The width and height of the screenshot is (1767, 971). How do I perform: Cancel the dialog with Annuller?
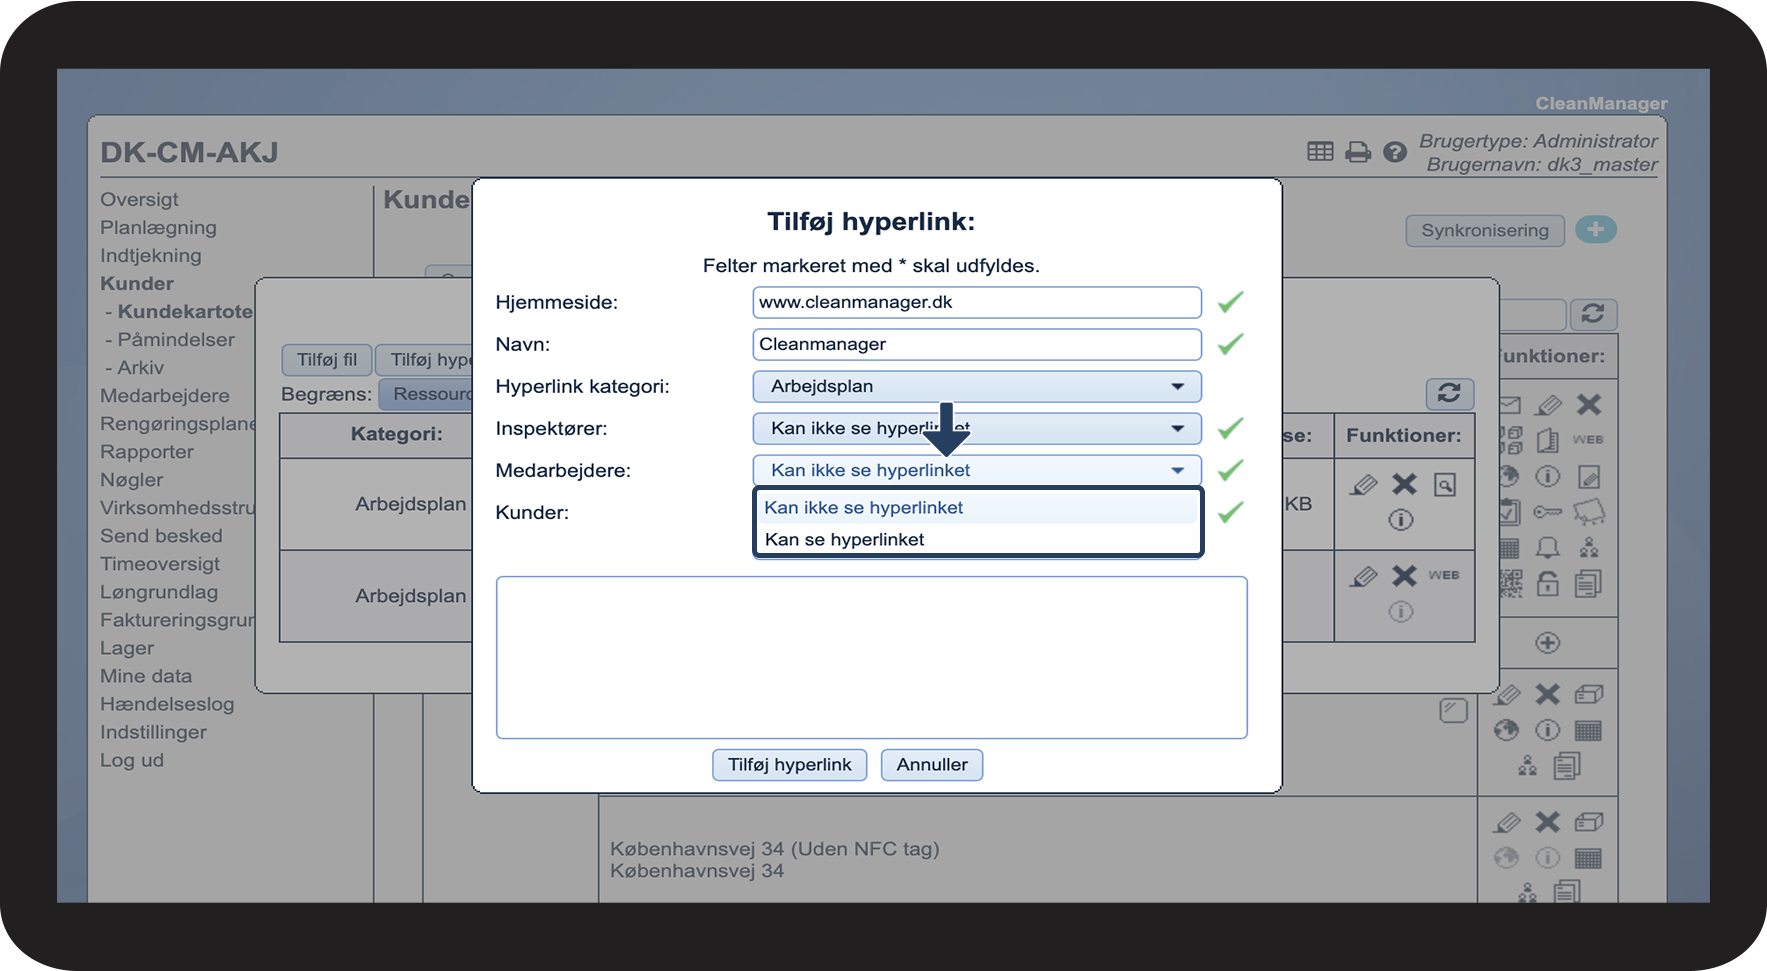pos(932,764)
